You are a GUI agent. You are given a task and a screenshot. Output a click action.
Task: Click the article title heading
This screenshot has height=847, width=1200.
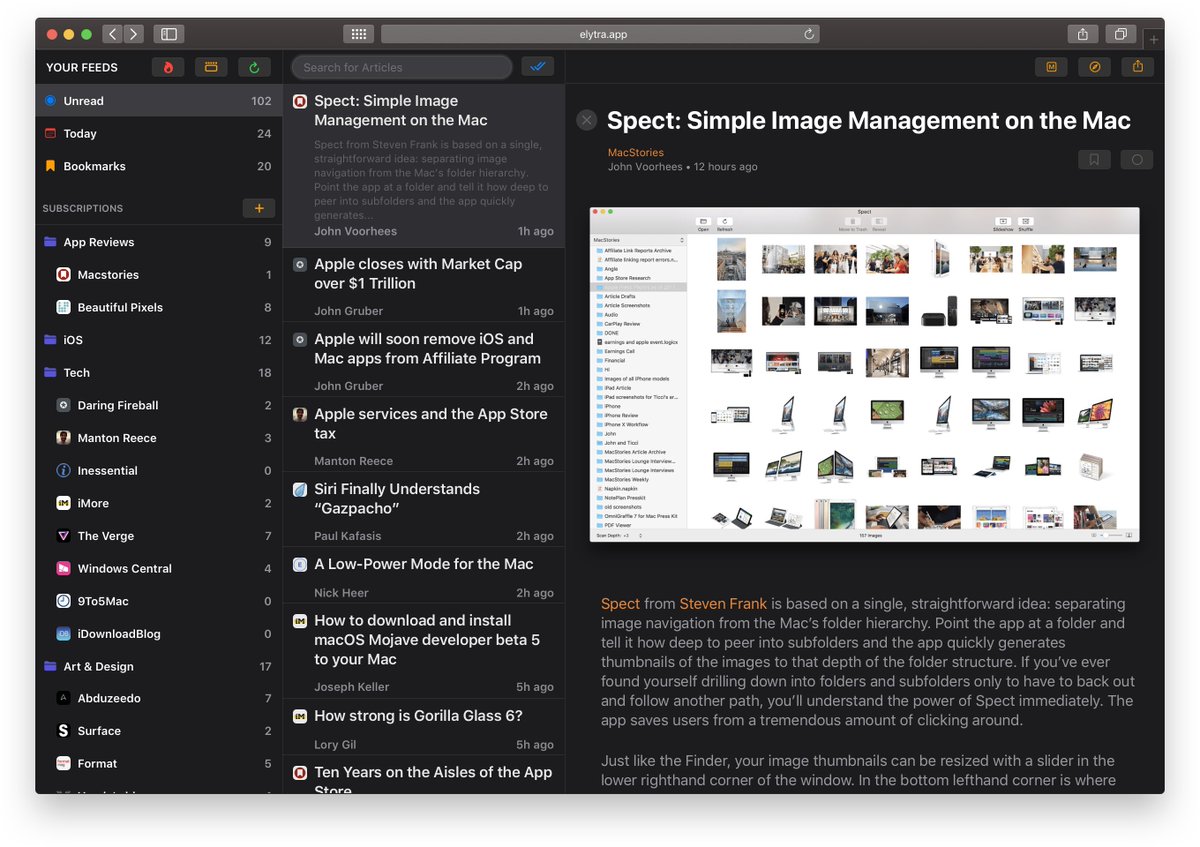click(x=868, y=121)
